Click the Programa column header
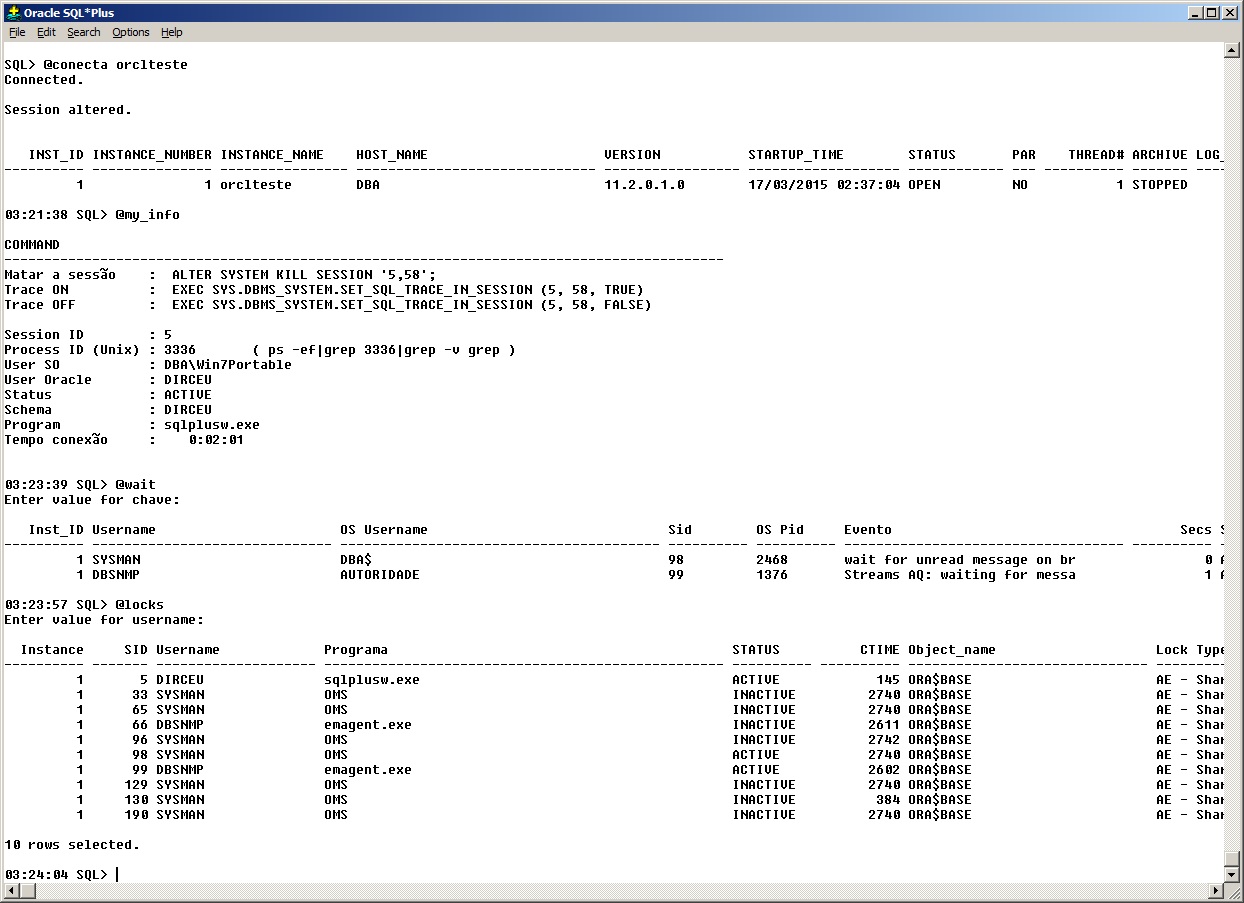The image size is (1244, 903). coord(356,650)
